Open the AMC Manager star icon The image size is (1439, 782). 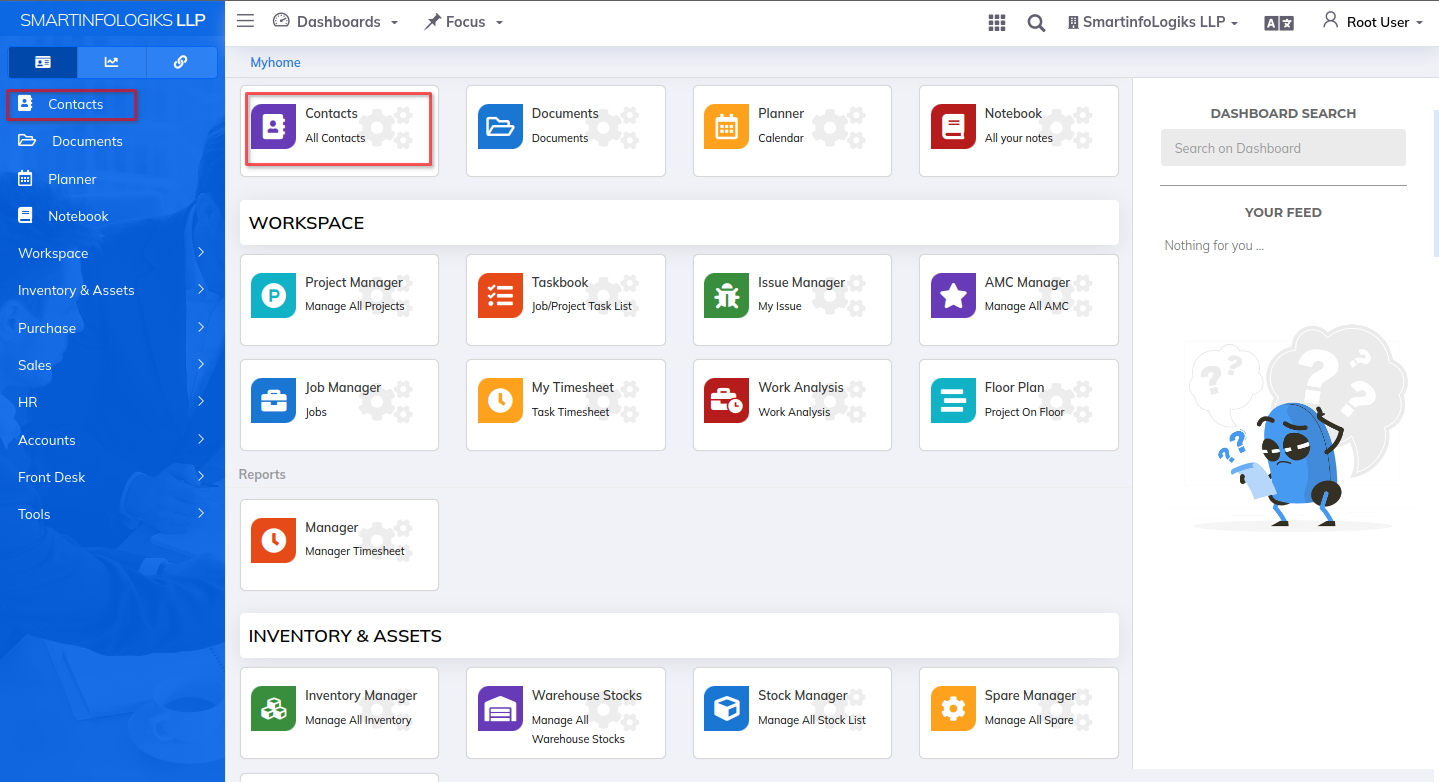[x=953, y=296]
